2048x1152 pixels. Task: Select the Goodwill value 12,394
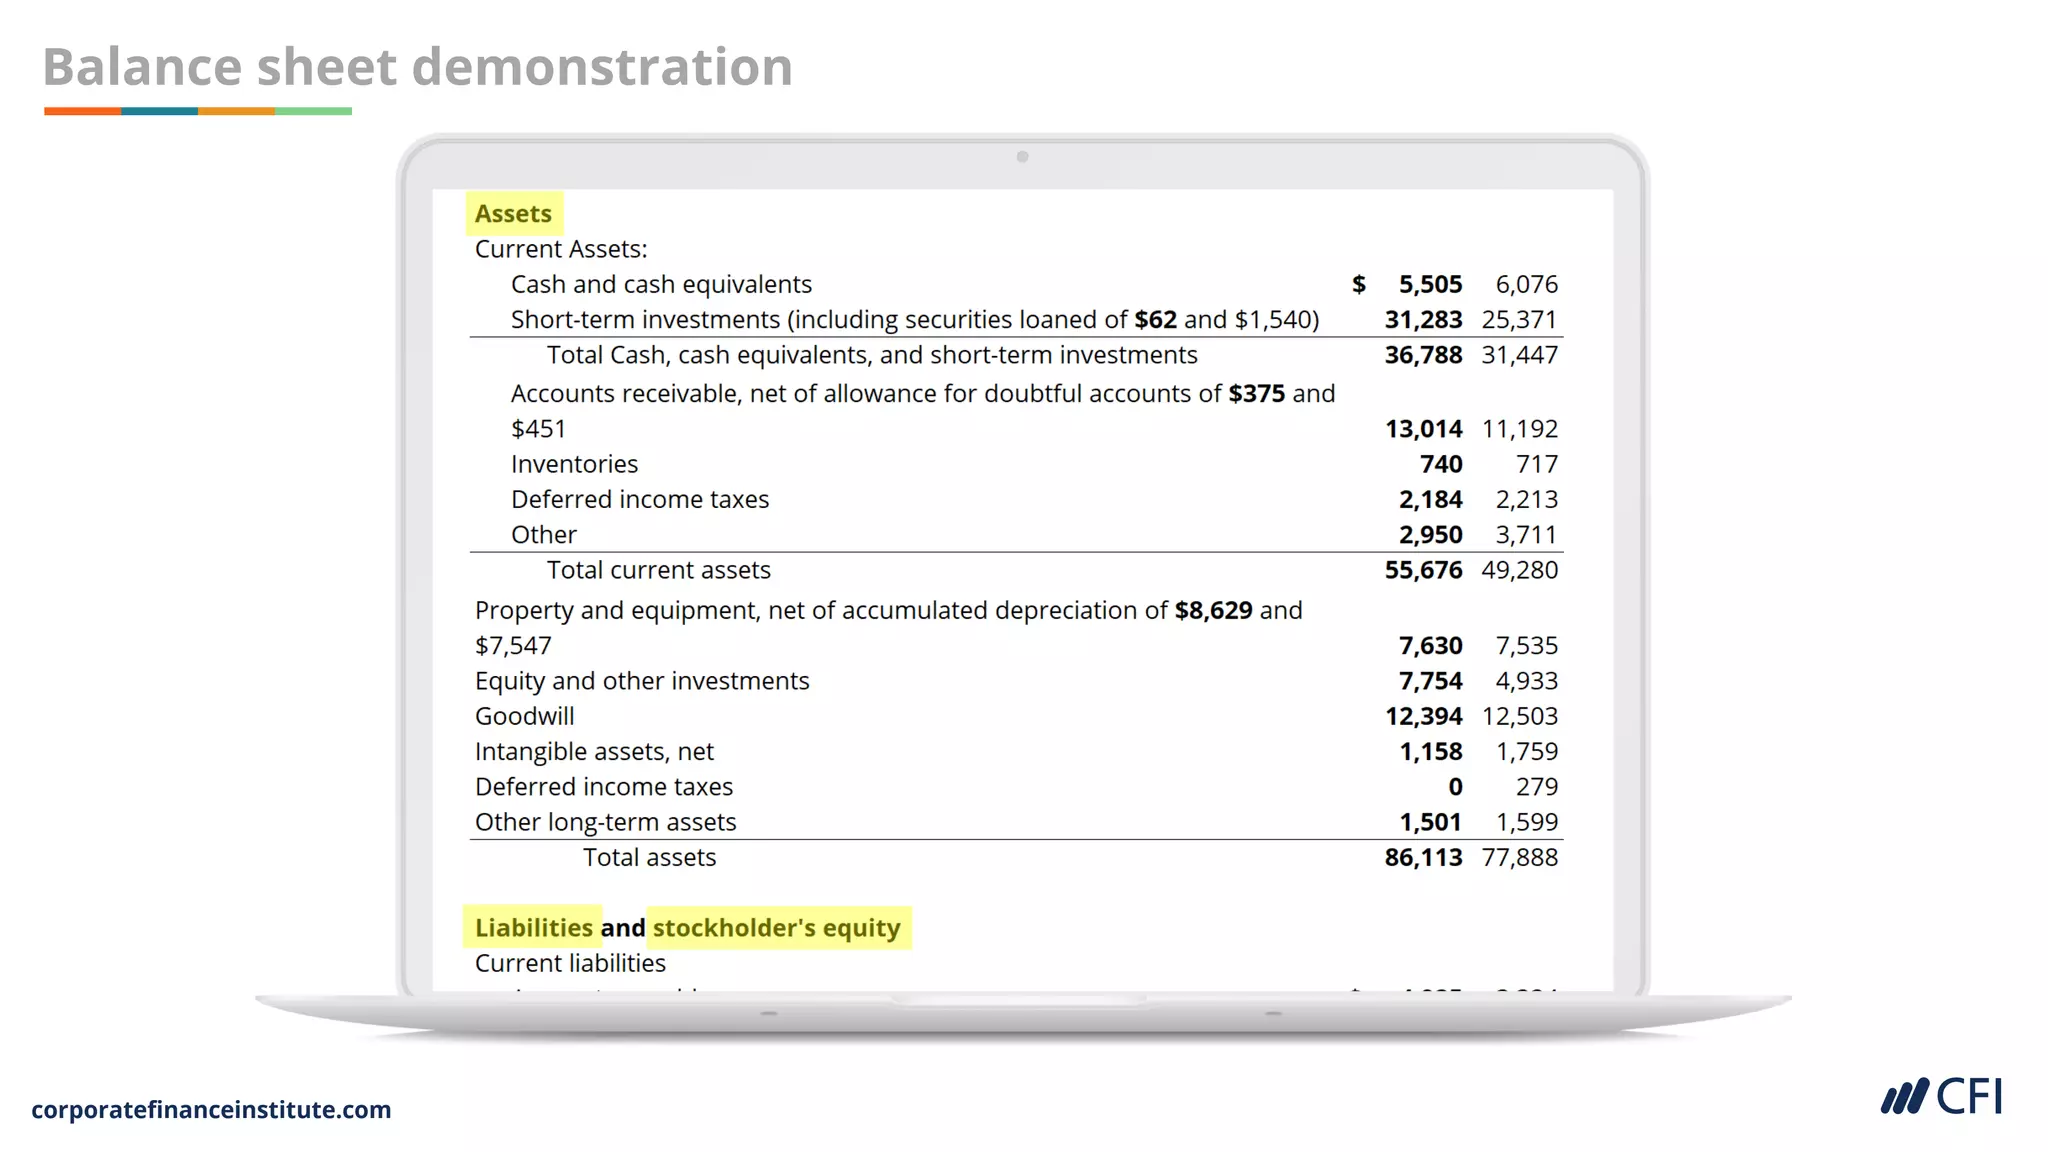coord(1423,717)
